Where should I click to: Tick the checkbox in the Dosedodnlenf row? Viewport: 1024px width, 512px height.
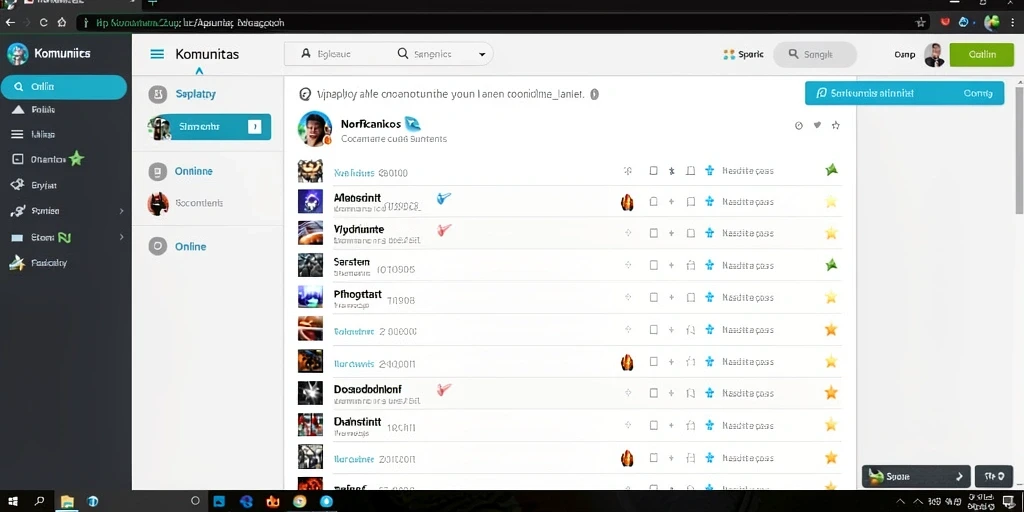coord(653,393)
